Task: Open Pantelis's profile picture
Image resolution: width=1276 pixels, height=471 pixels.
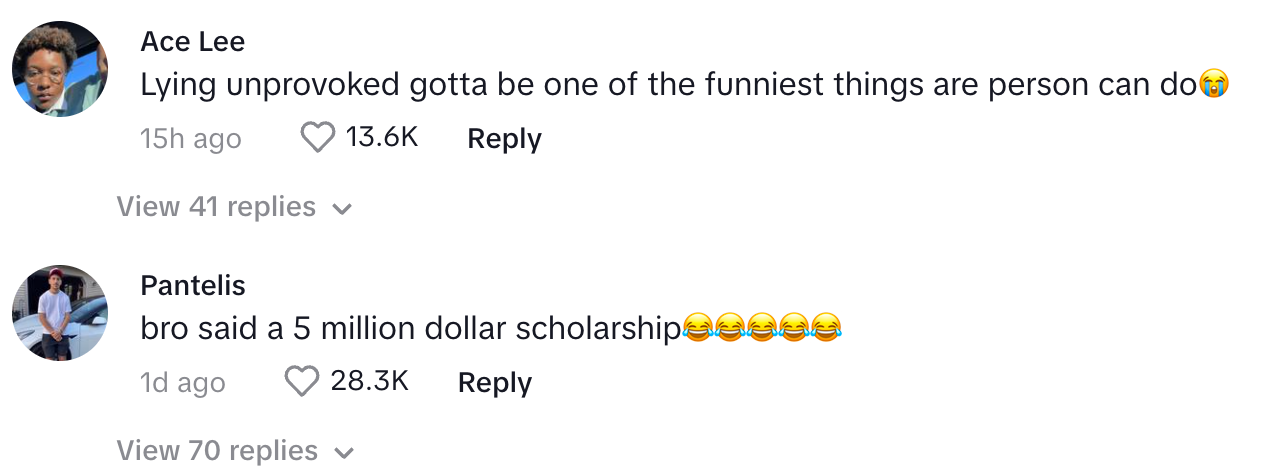Action: click(60, 313)
